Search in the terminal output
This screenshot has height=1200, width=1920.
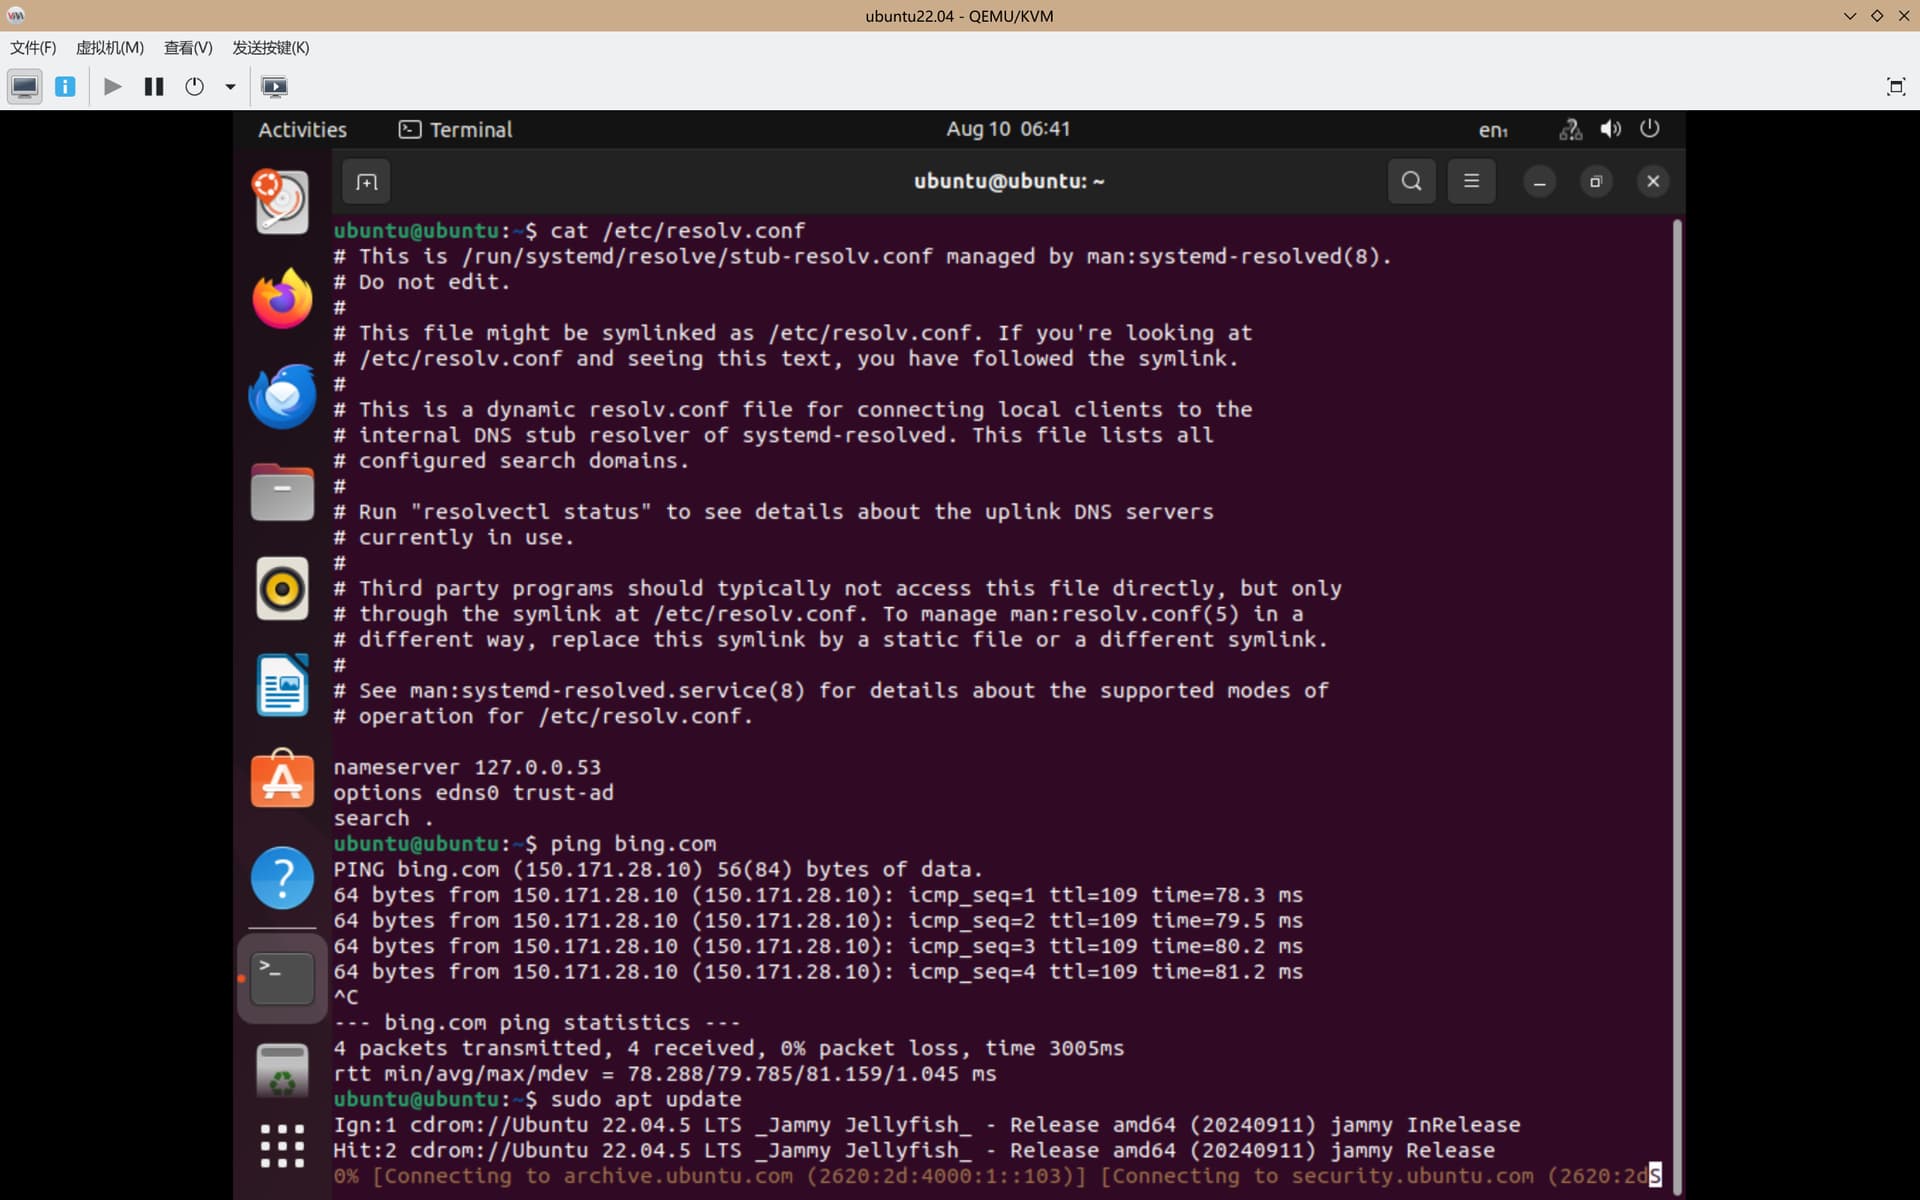coord(1411,181)
